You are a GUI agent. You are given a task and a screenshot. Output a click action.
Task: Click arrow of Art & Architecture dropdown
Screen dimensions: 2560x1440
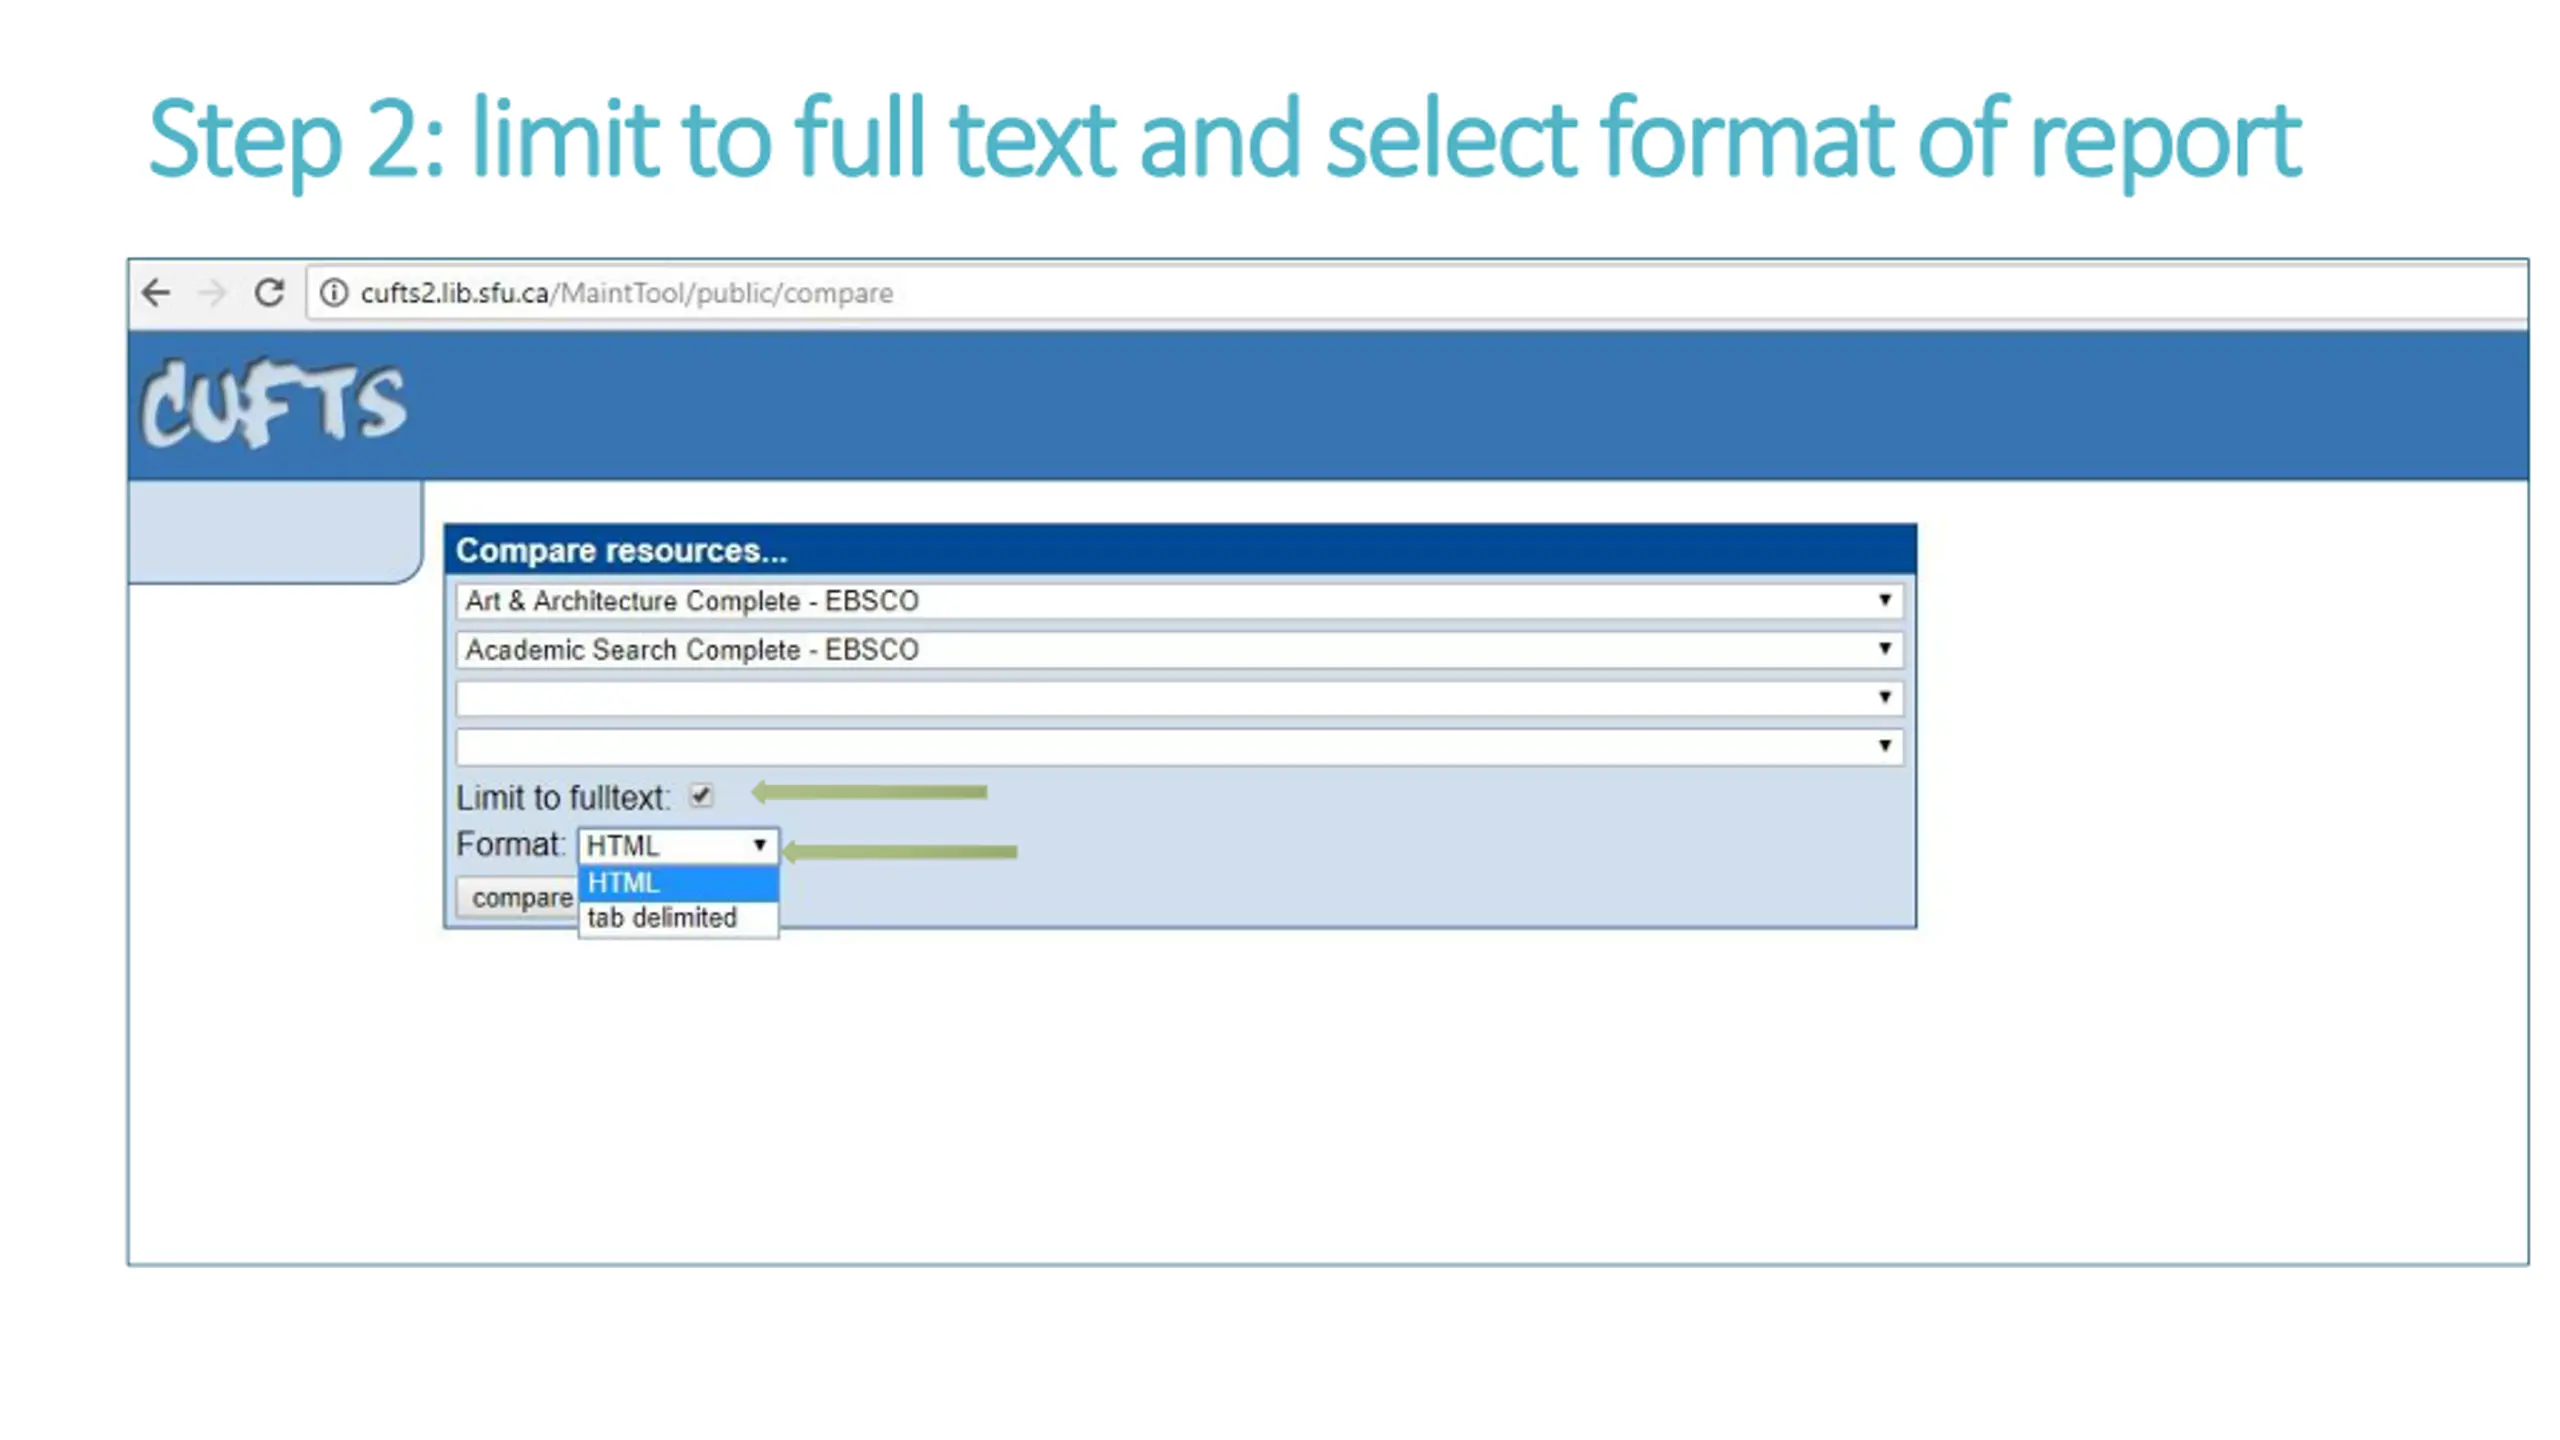pos(1884,600)
